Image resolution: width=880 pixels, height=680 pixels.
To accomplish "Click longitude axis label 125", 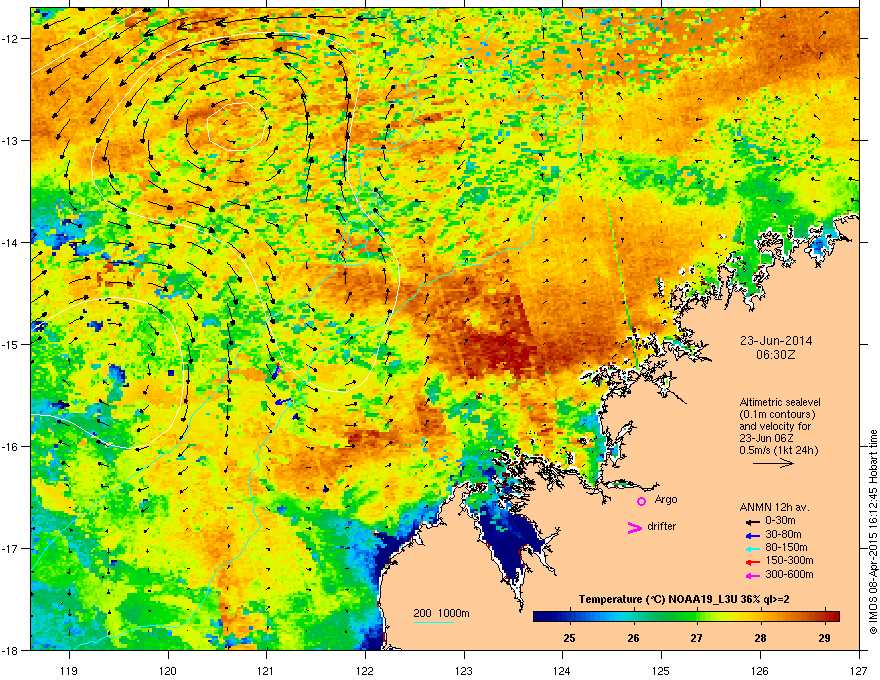I will pos(661,670).
